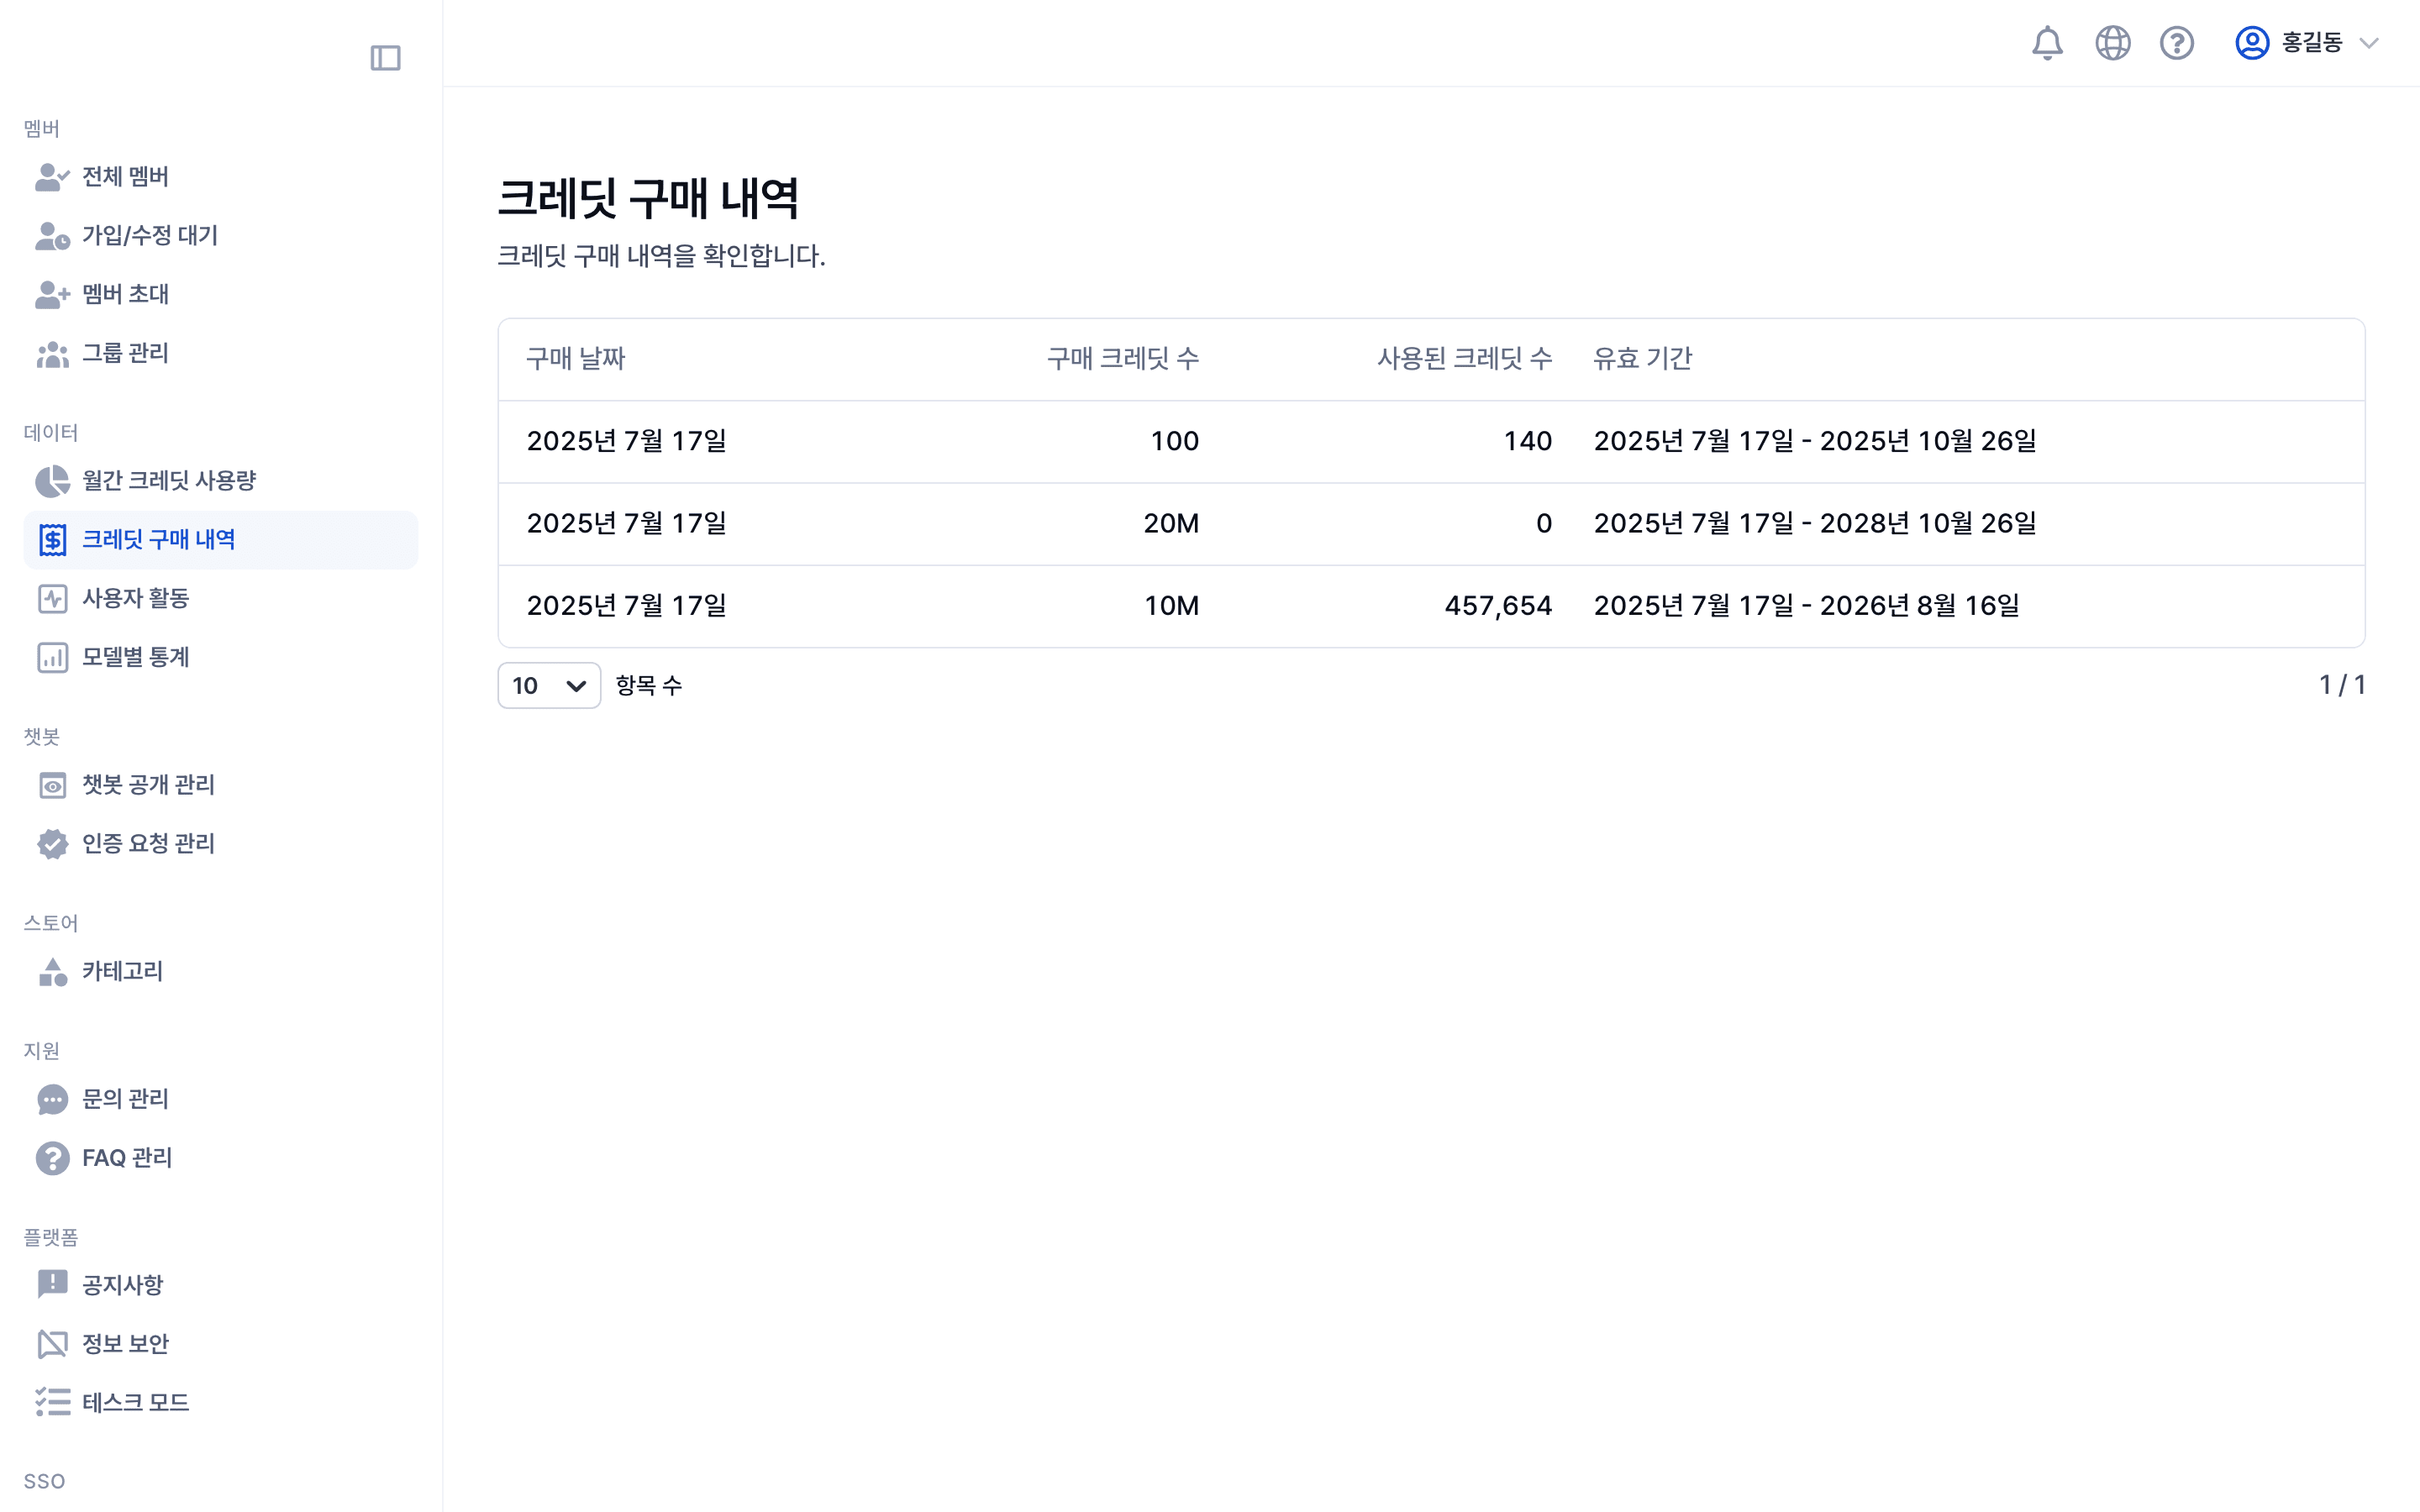Open the items-per-page dropdown showing 10

point(548,685)
